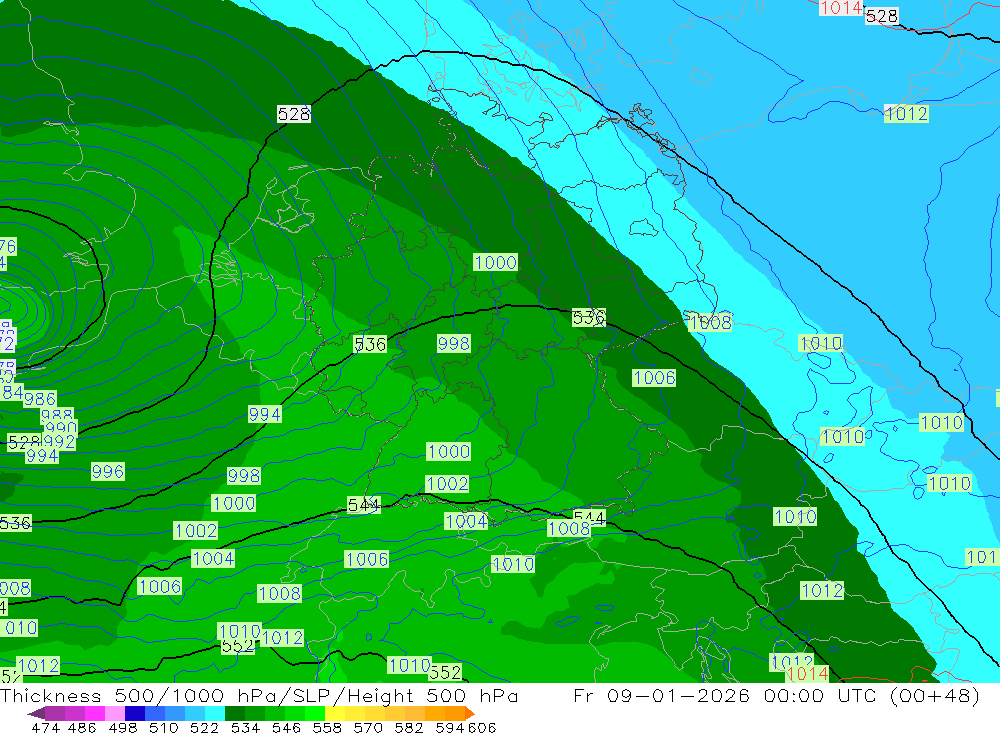1000x733 pixels.
Task: Click legend value 486
Action: [82, 728]
